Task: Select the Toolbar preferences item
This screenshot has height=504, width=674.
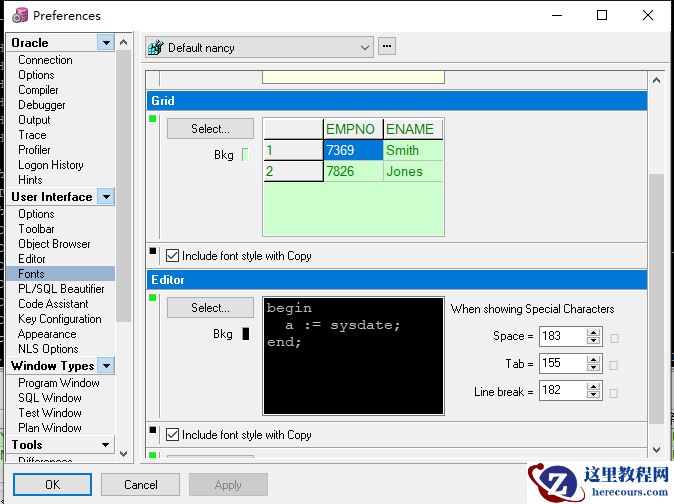Action: click(x=36, y=229)
